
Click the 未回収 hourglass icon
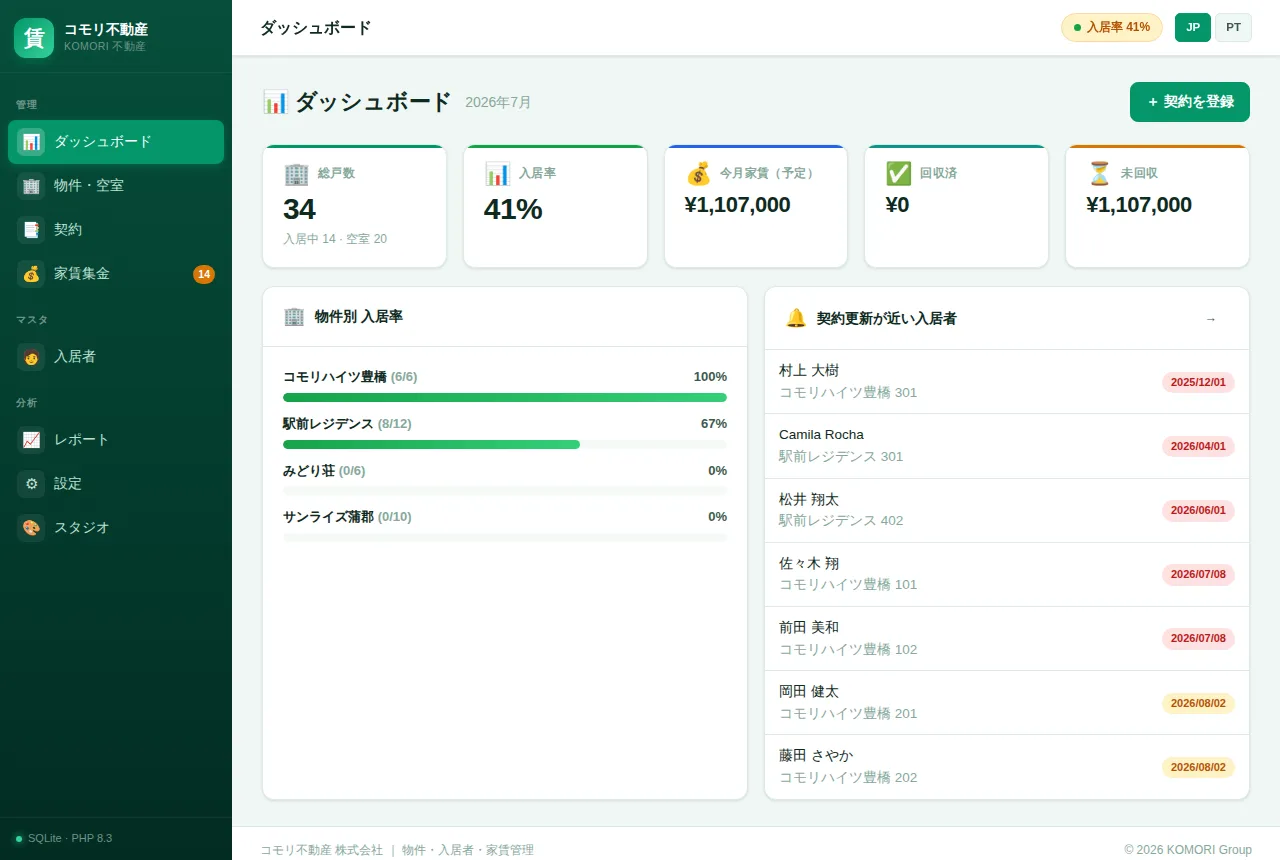point(1099,174)
